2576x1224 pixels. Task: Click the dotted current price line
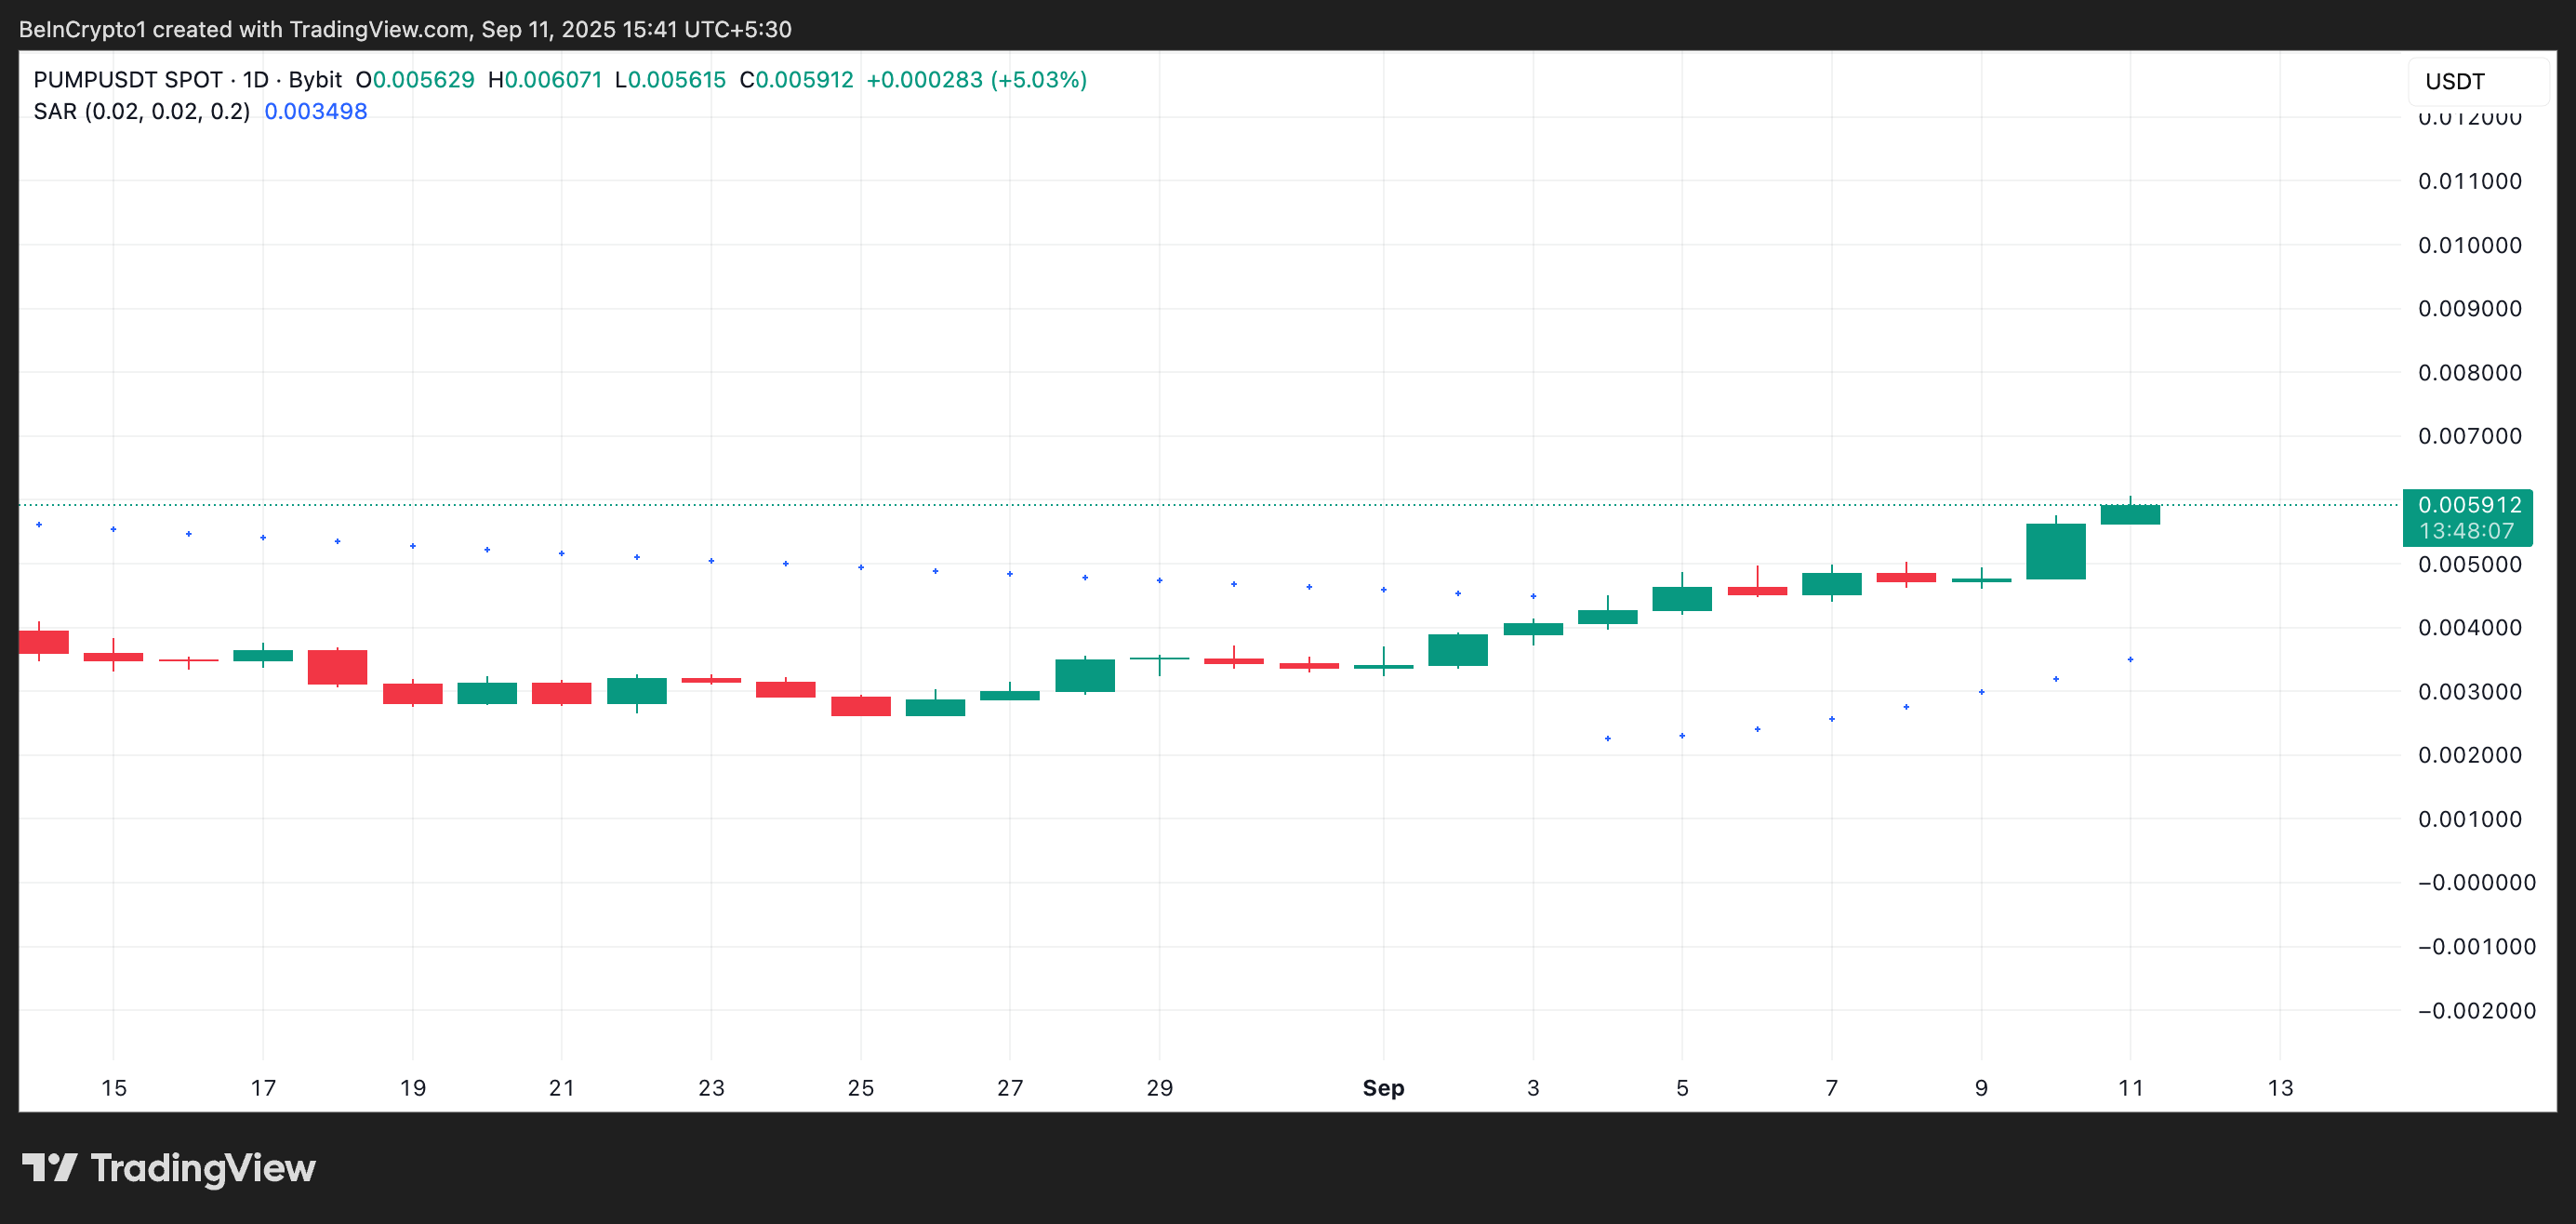click(1200, 508)
